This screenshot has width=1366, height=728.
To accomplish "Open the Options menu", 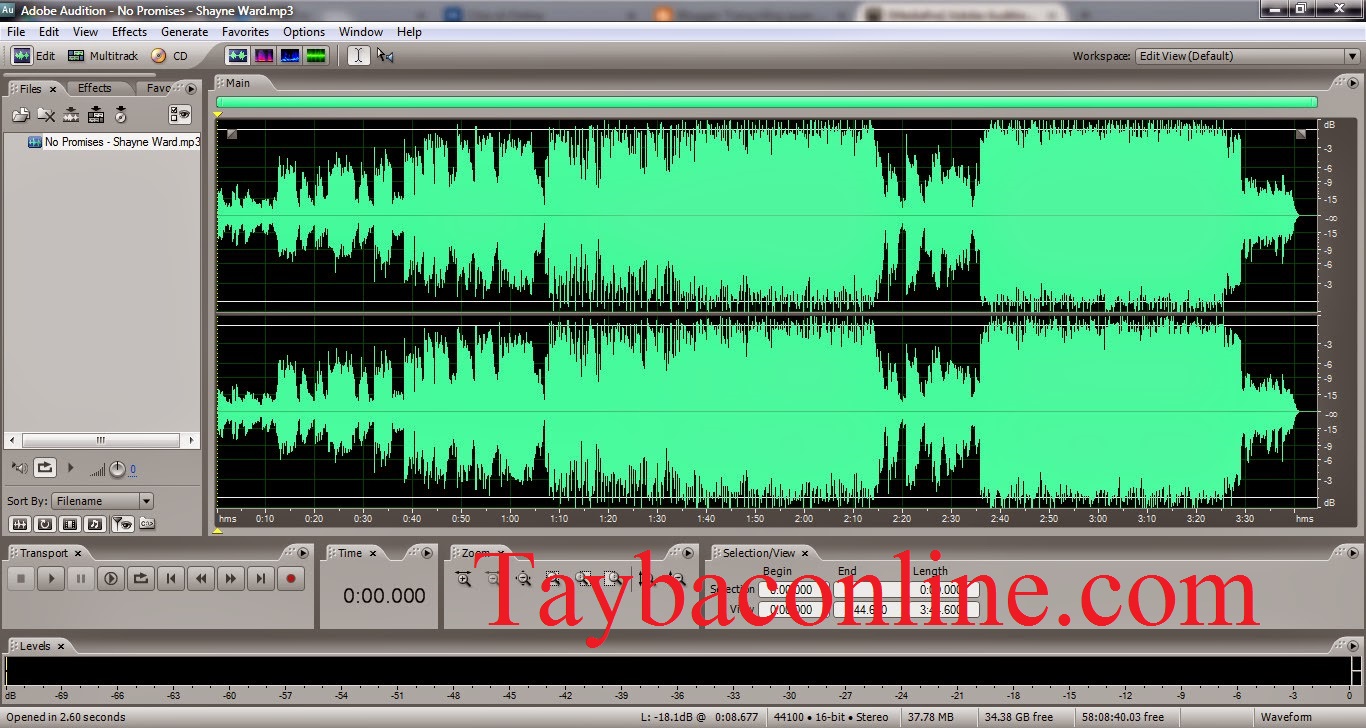I will click(x=304, y=32).
